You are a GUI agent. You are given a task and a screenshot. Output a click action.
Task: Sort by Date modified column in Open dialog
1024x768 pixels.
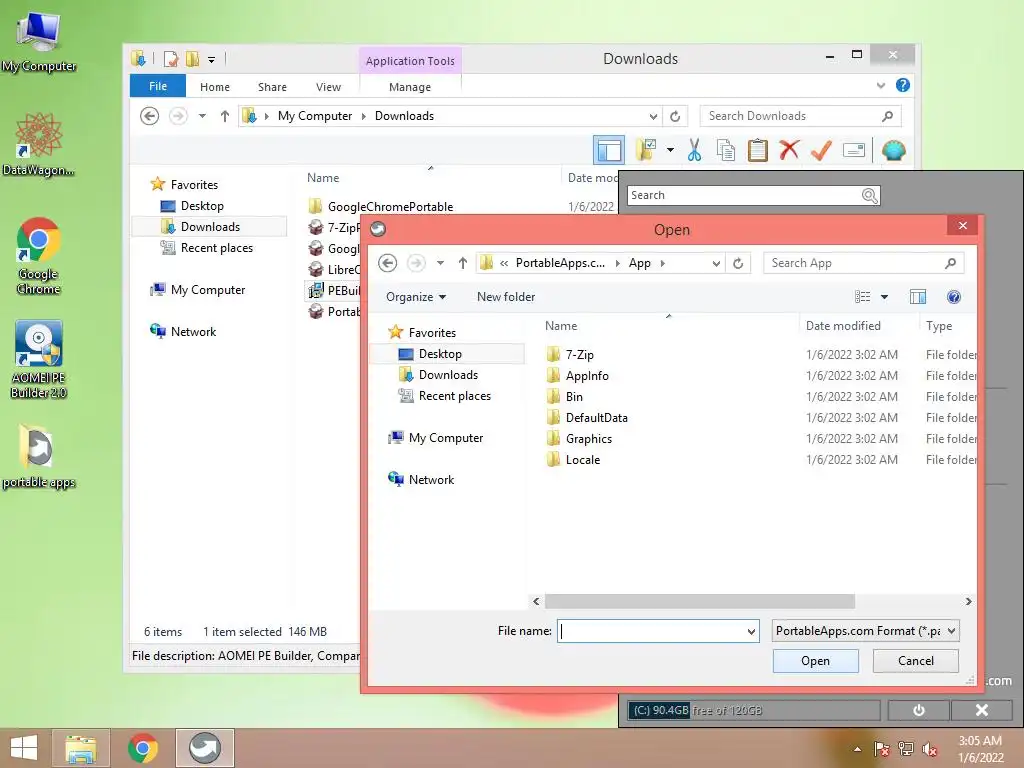[842, 326]
